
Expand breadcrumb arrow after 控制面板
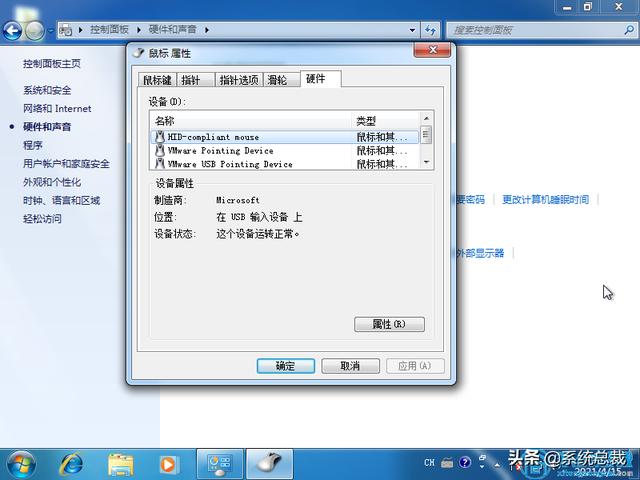click(139, 30)
